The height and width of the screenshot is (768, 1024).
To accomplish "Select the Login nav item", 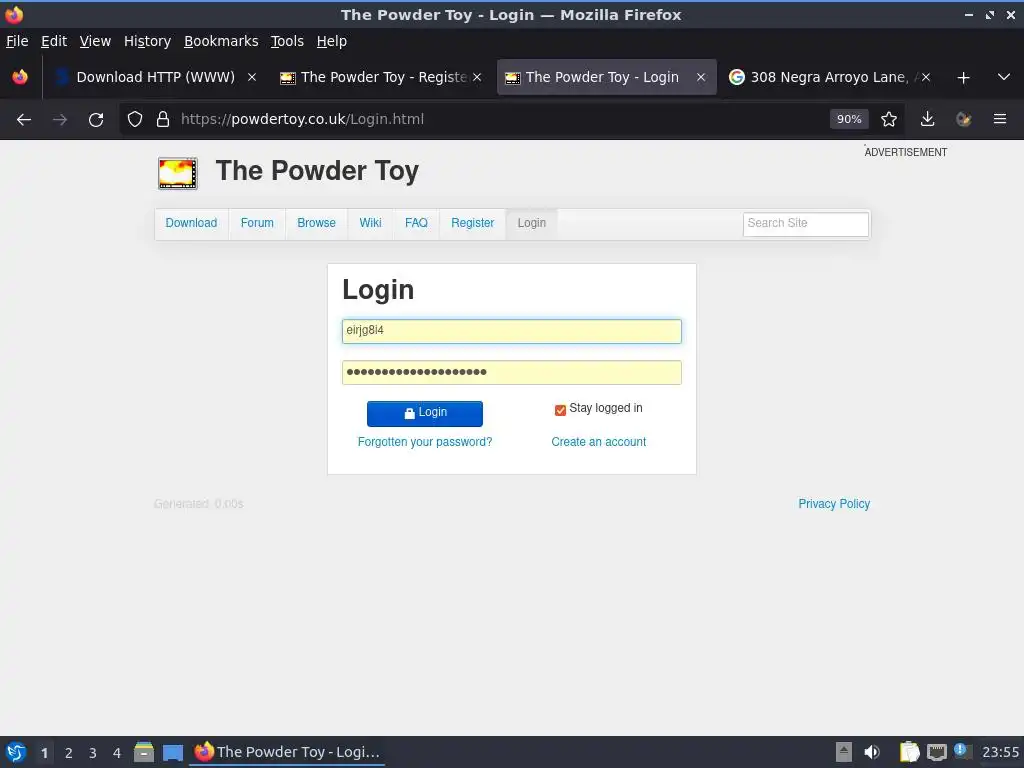I will tap(532, 223).
